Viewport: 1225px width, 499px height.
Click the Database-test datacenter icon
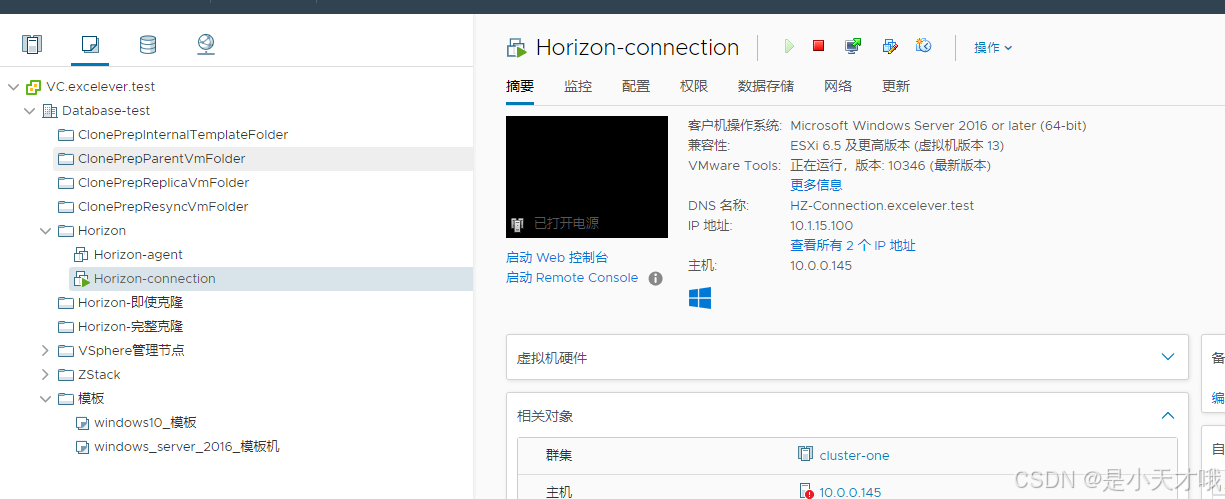tap(50, 111)
